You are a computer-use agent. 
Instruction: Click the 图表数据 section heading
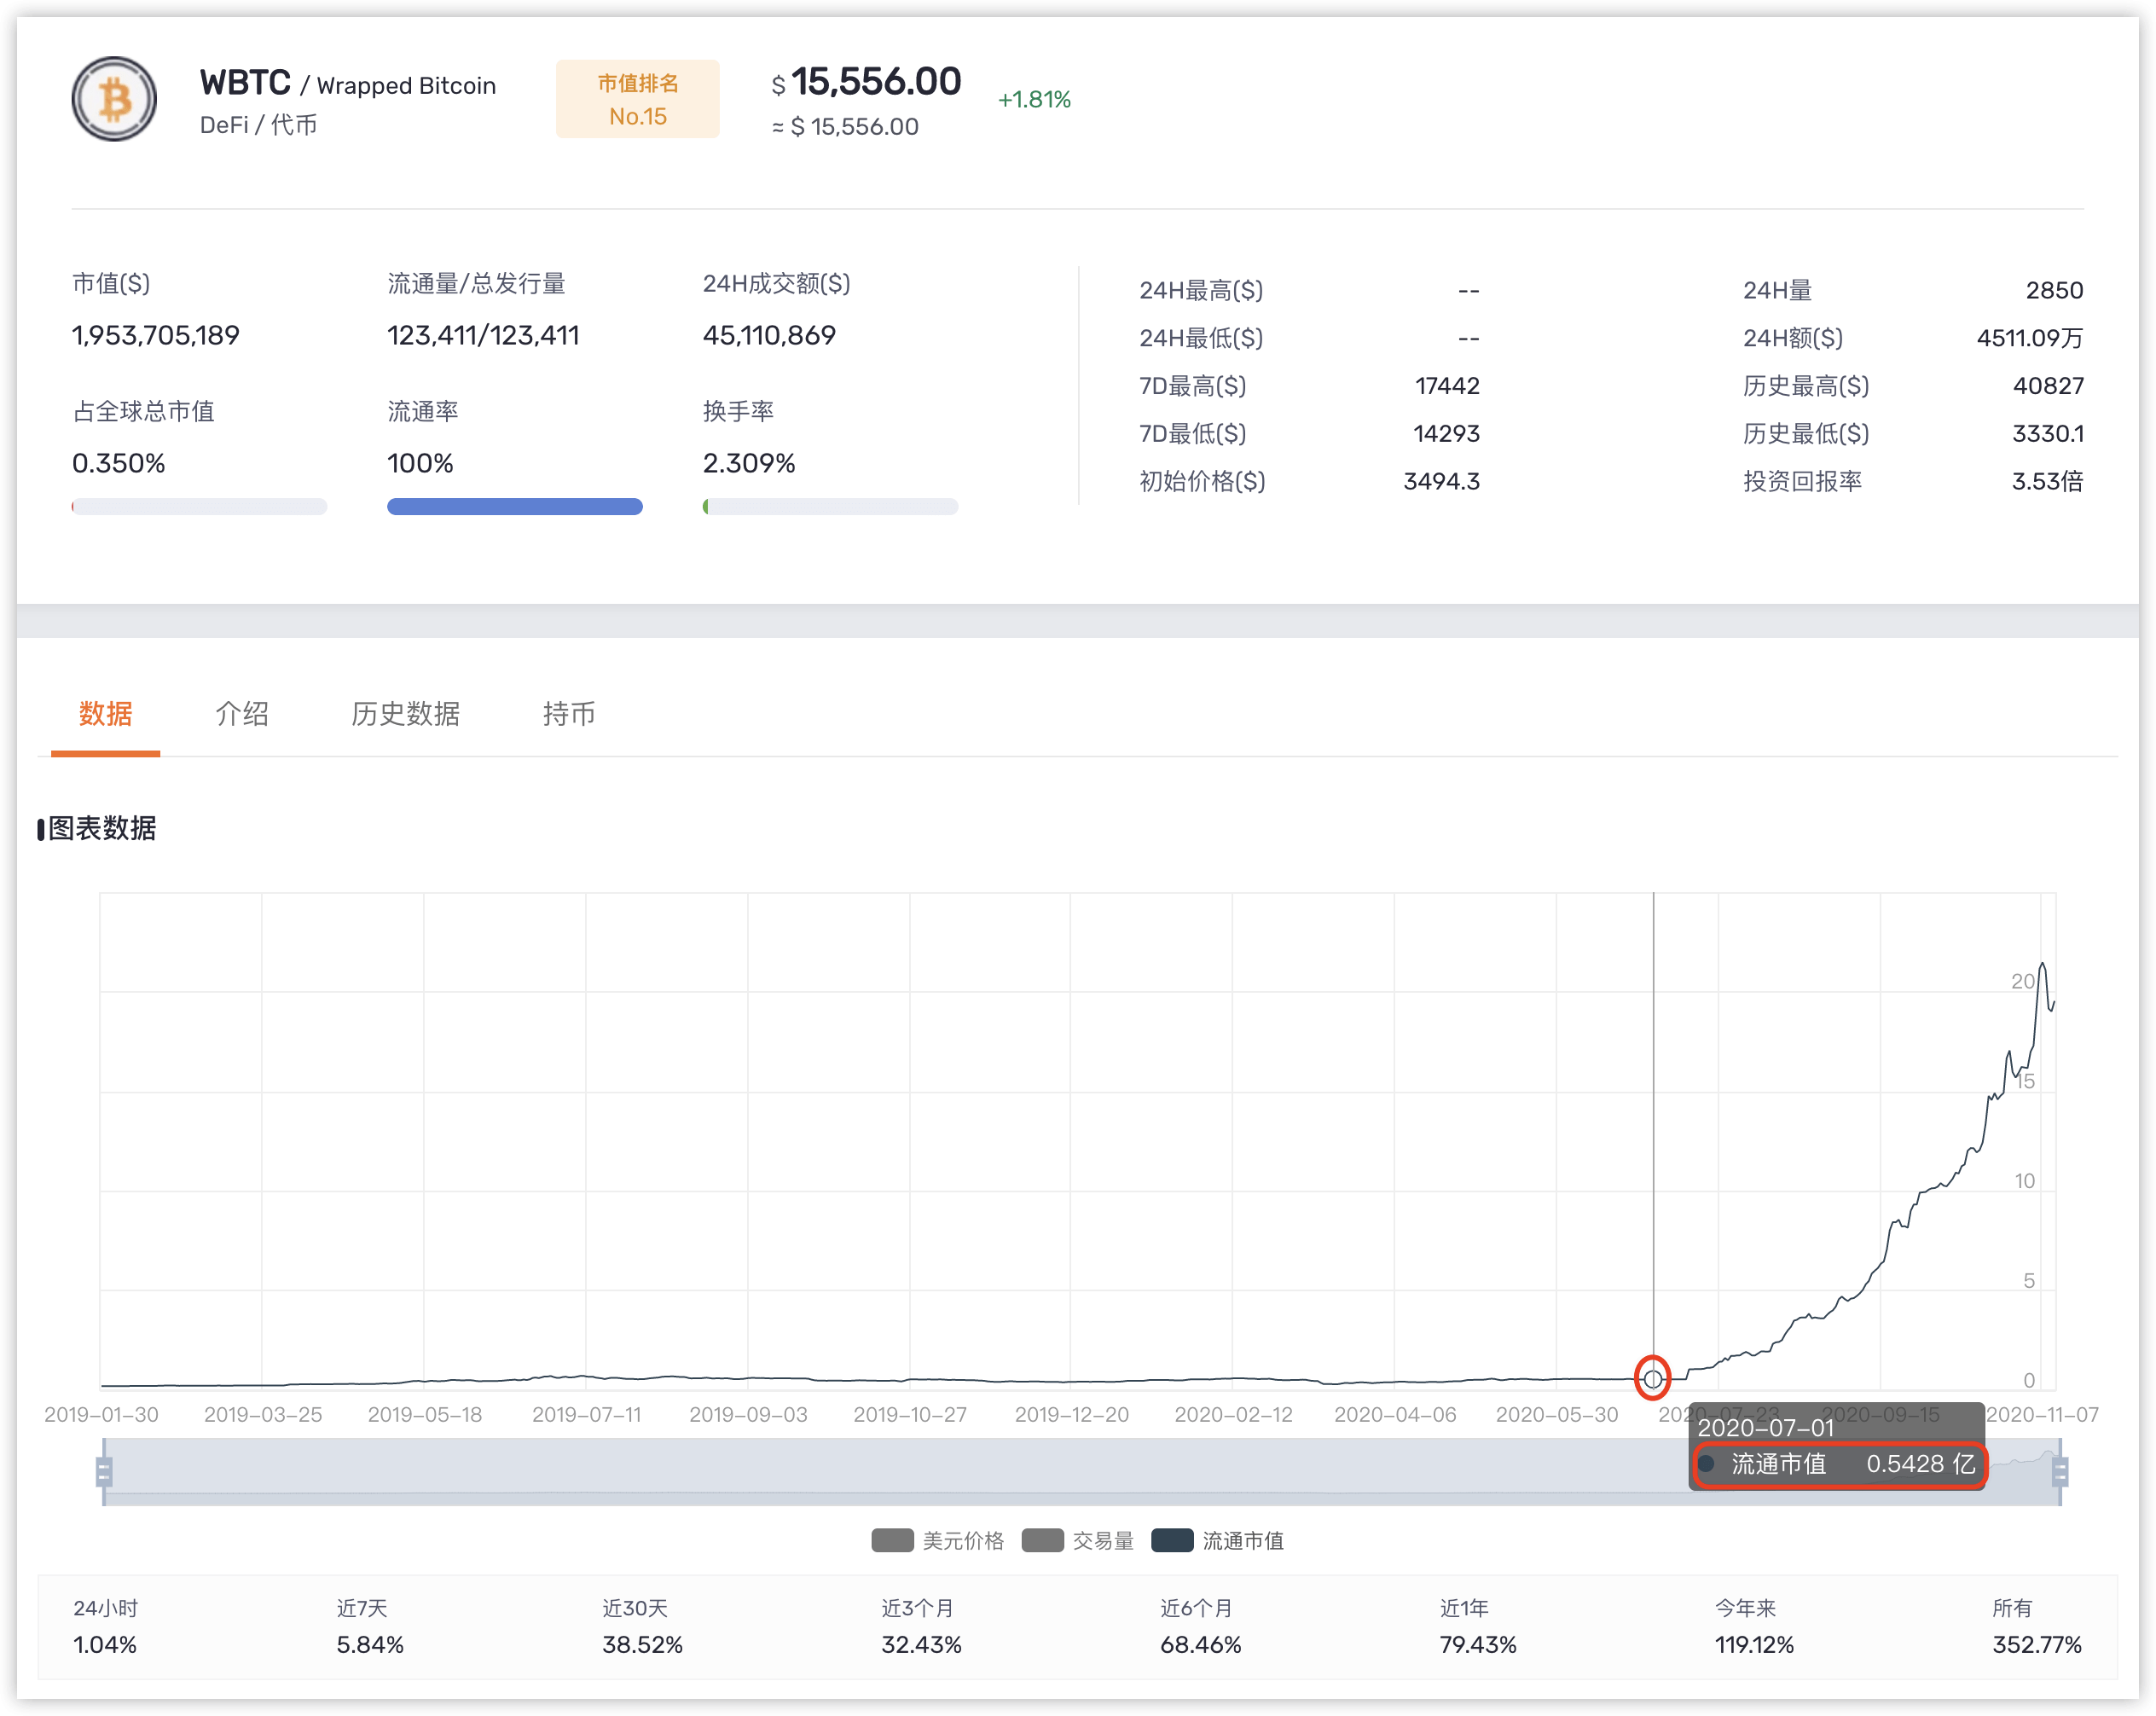tap(102, 828)
